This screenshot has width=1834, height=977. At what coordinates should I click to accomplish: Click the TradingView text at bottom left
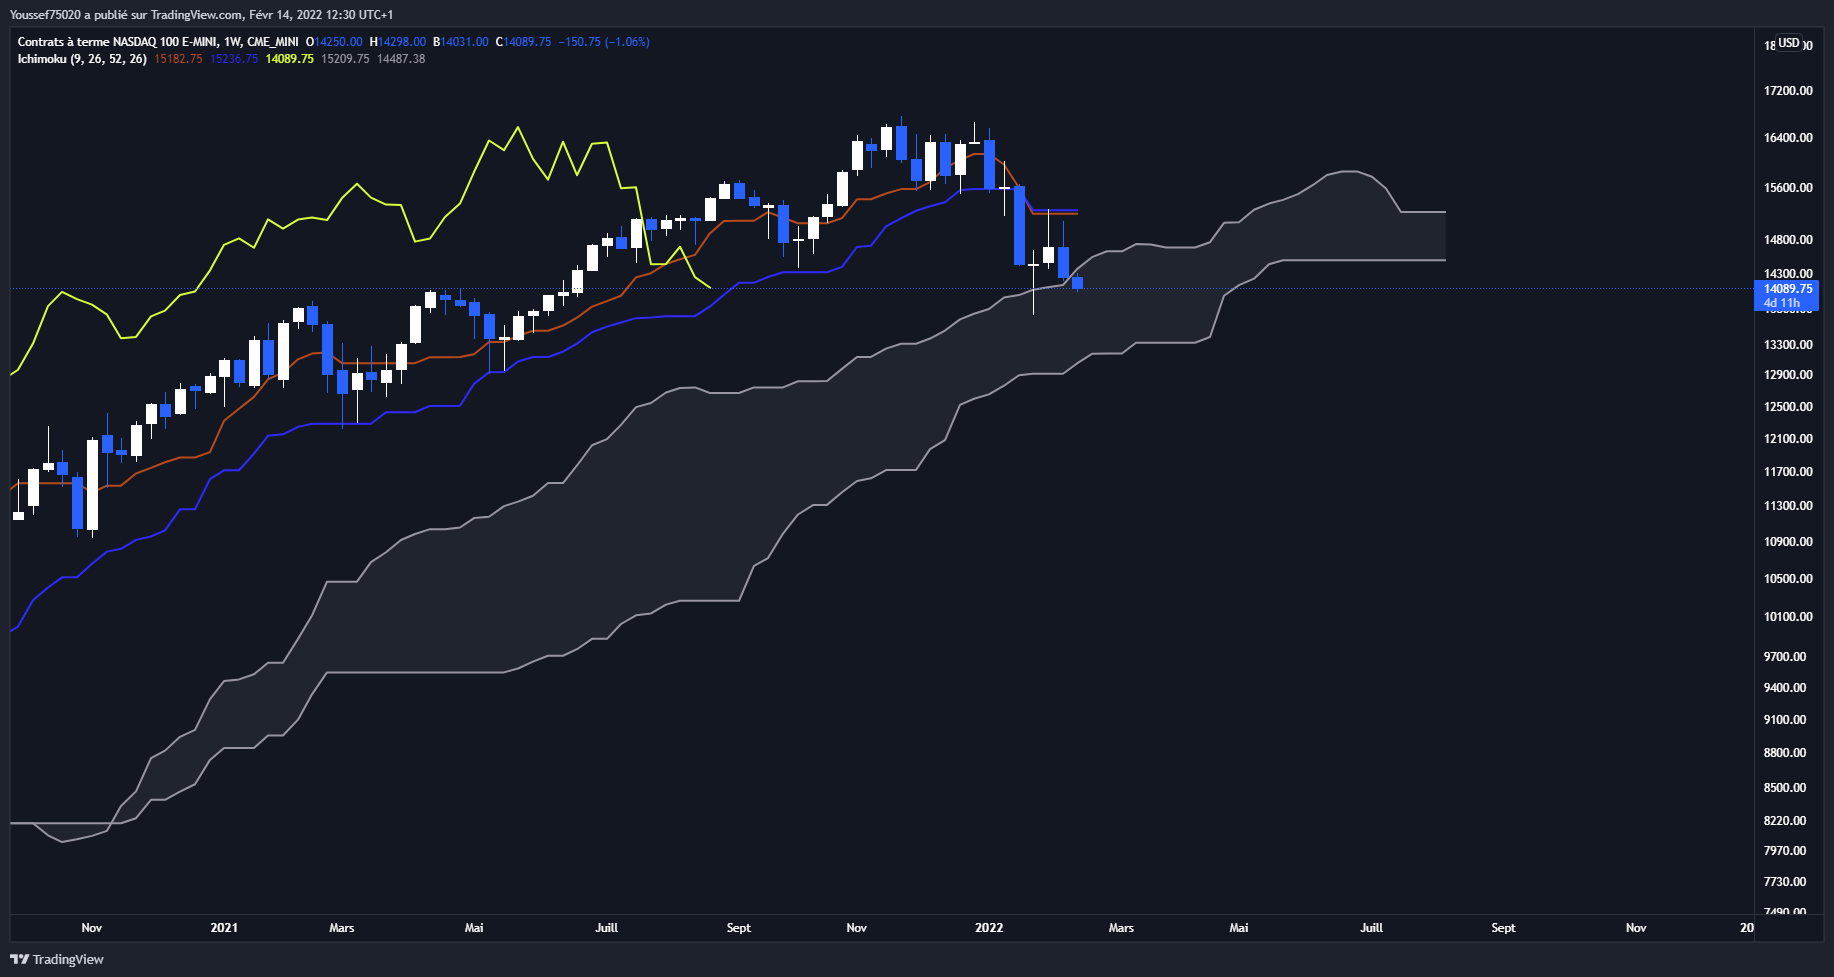pyautogui.click(x=68, y=959)
